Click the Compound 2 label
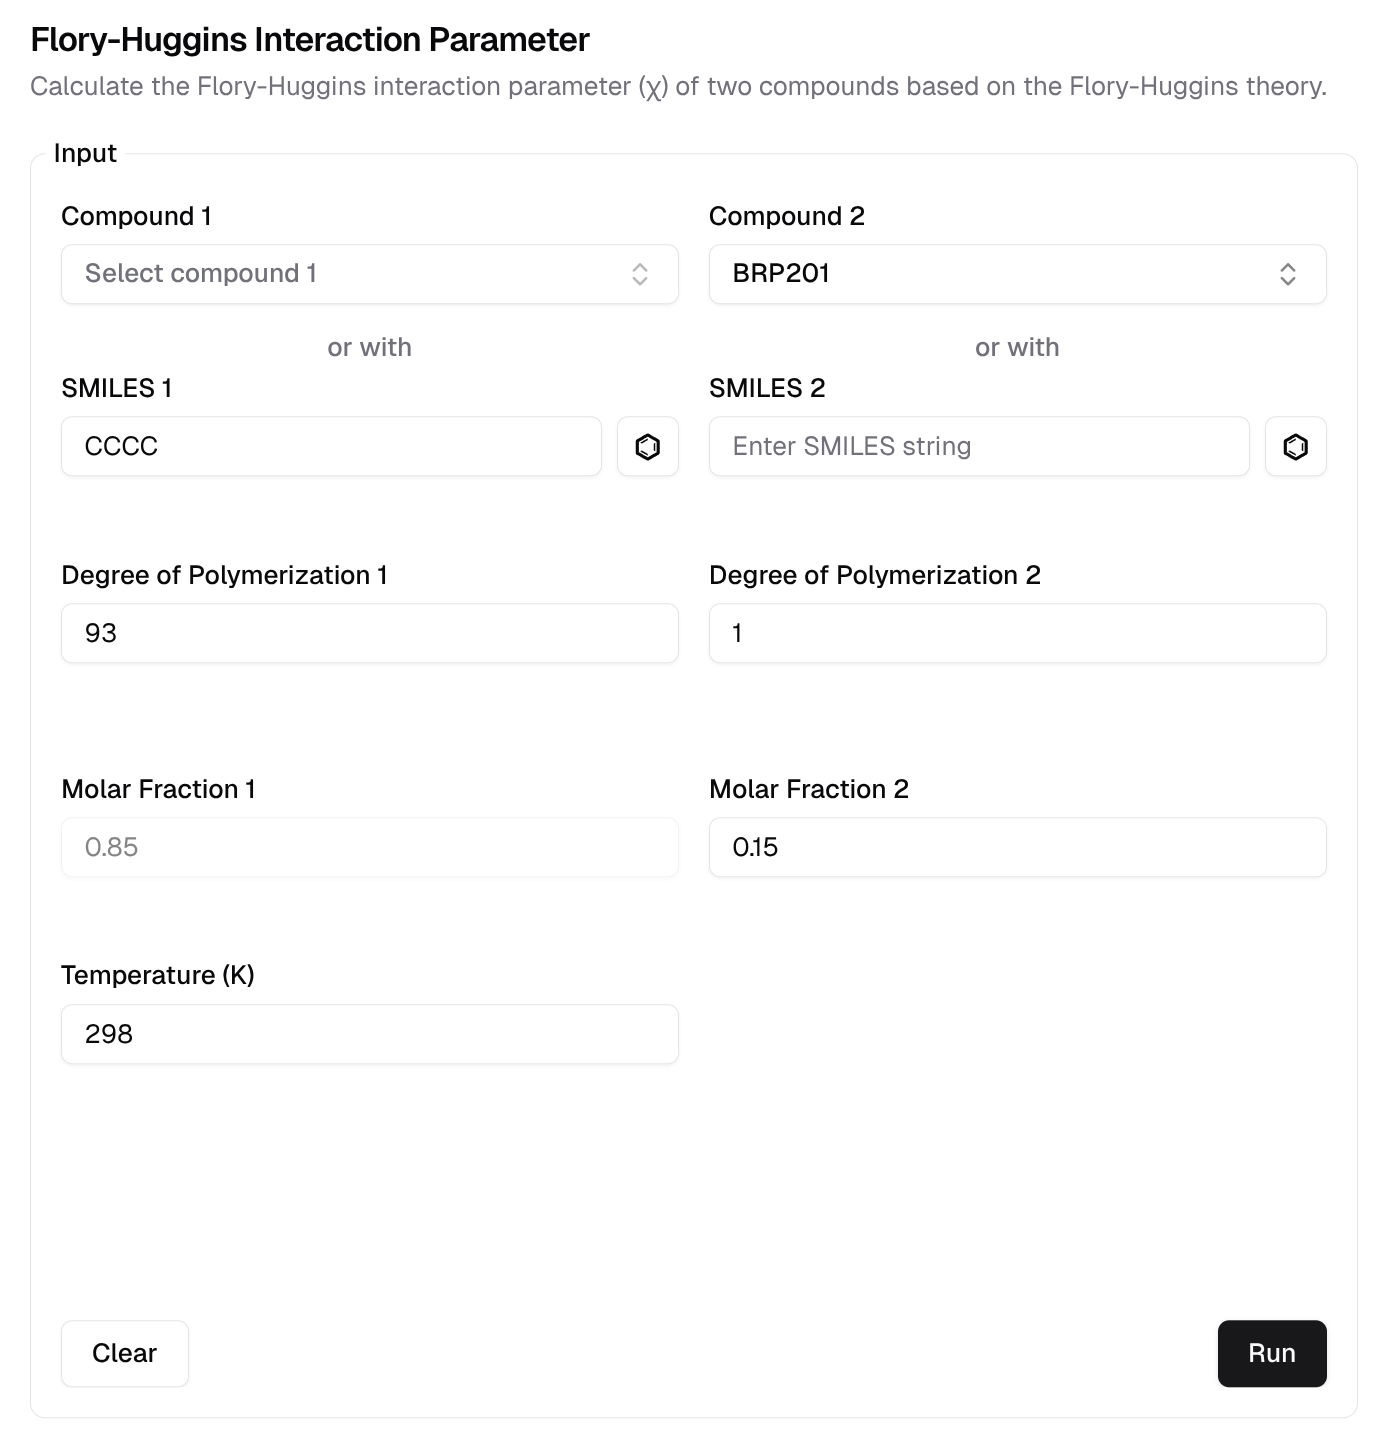 click(786, 216)
